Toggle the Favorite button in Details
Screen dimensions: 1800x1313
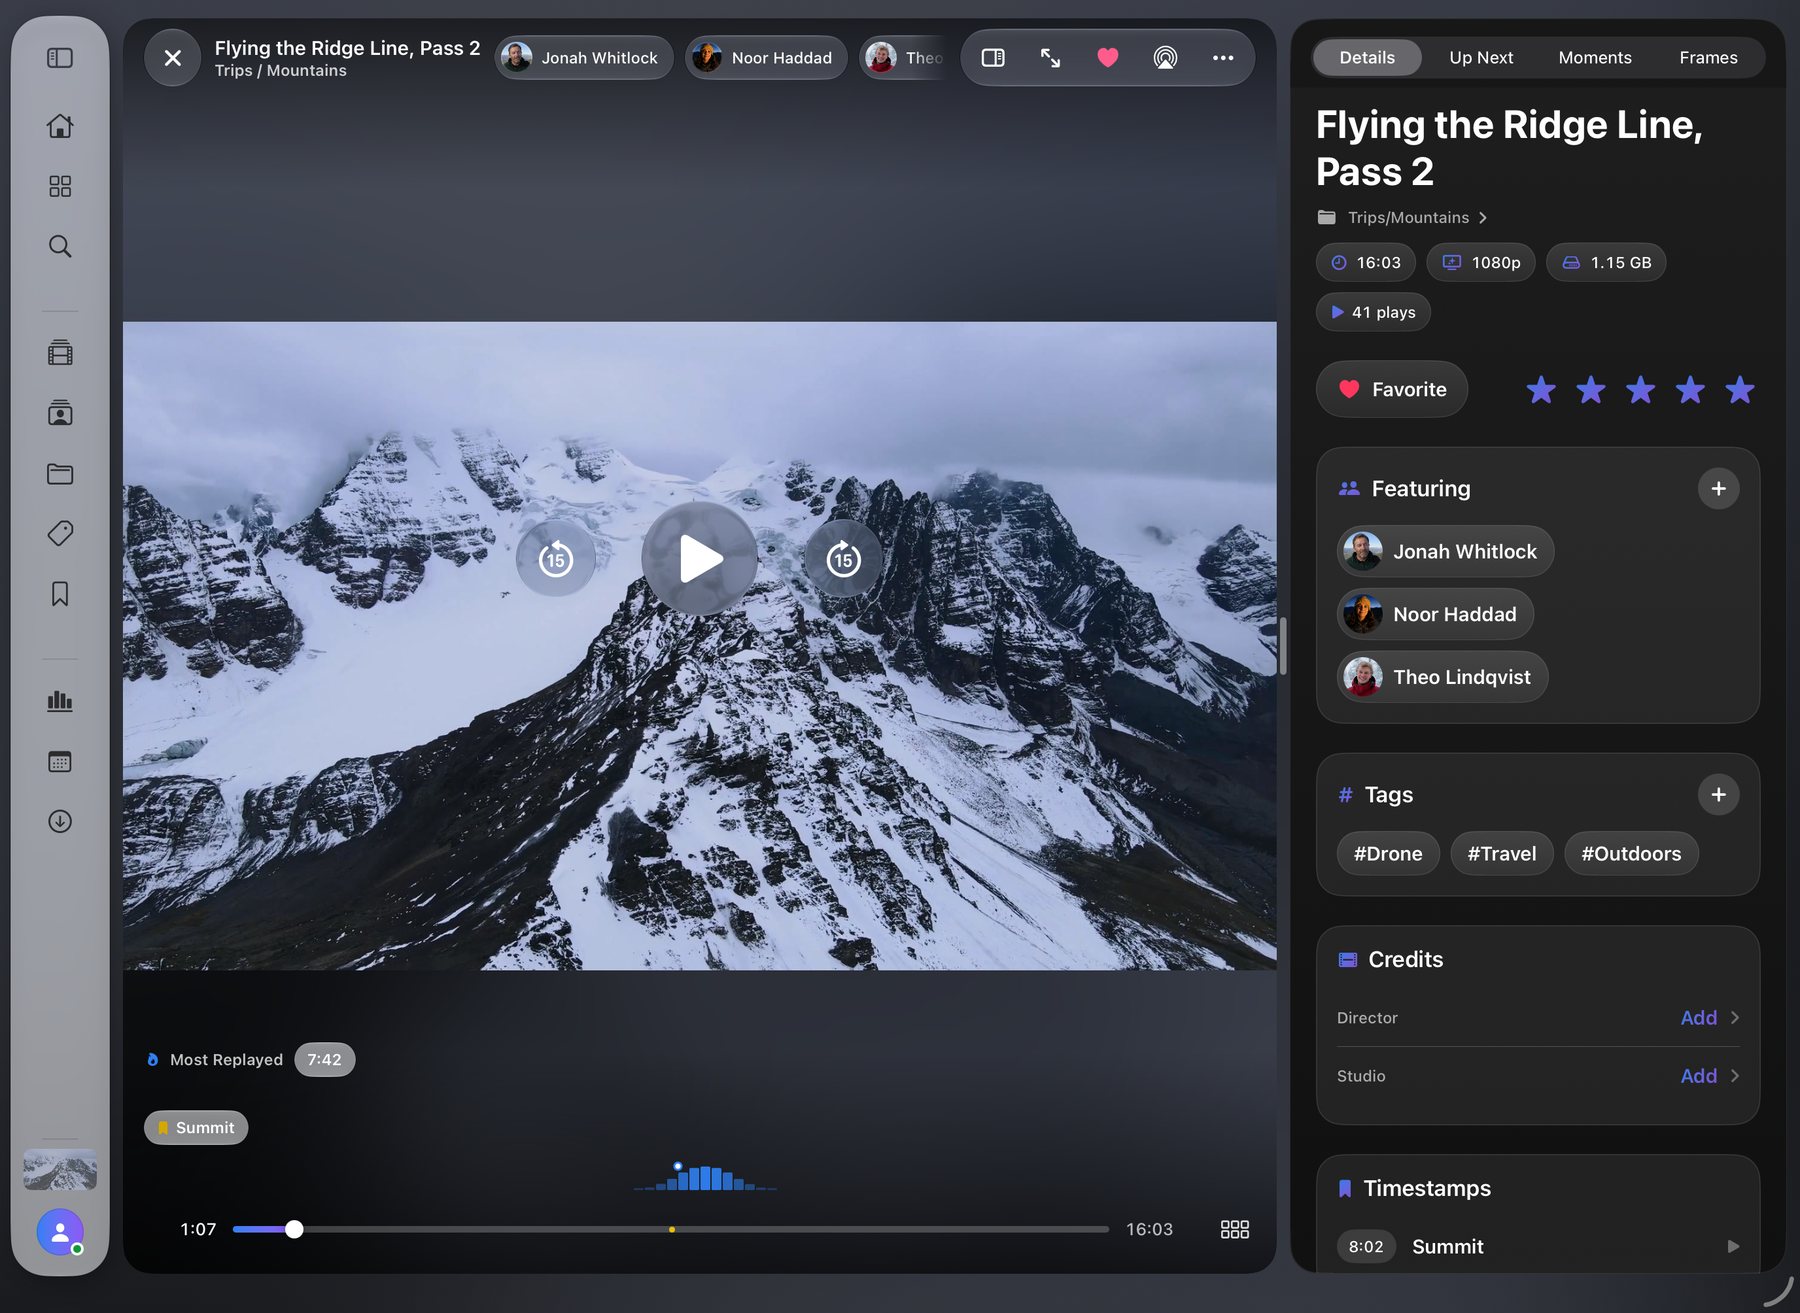point(1392,389)
